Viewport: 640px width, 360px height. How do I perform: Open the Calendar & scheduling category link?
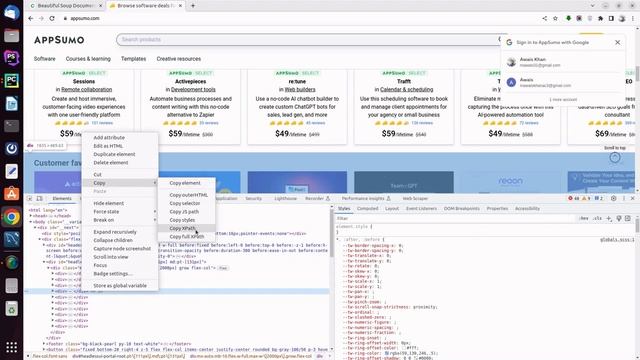point(407,89)
